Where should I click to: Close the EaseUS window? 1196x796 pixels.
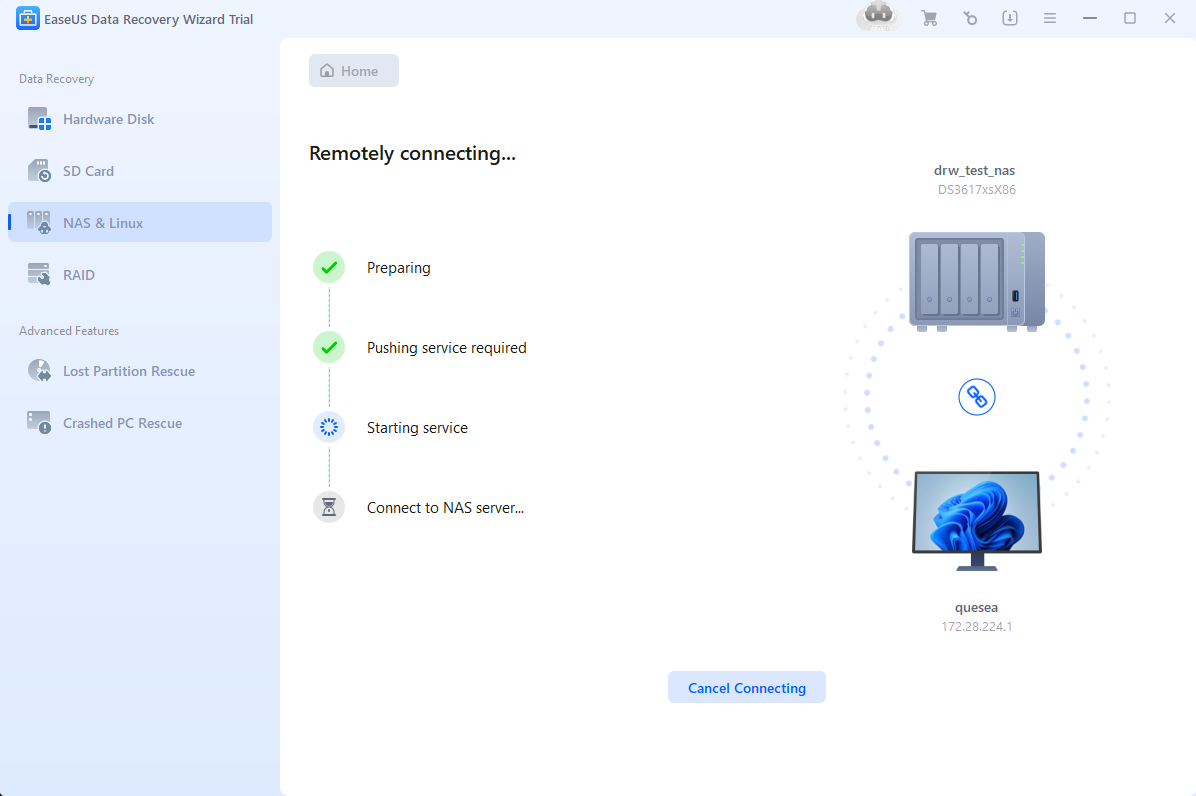coord(1170,18)
